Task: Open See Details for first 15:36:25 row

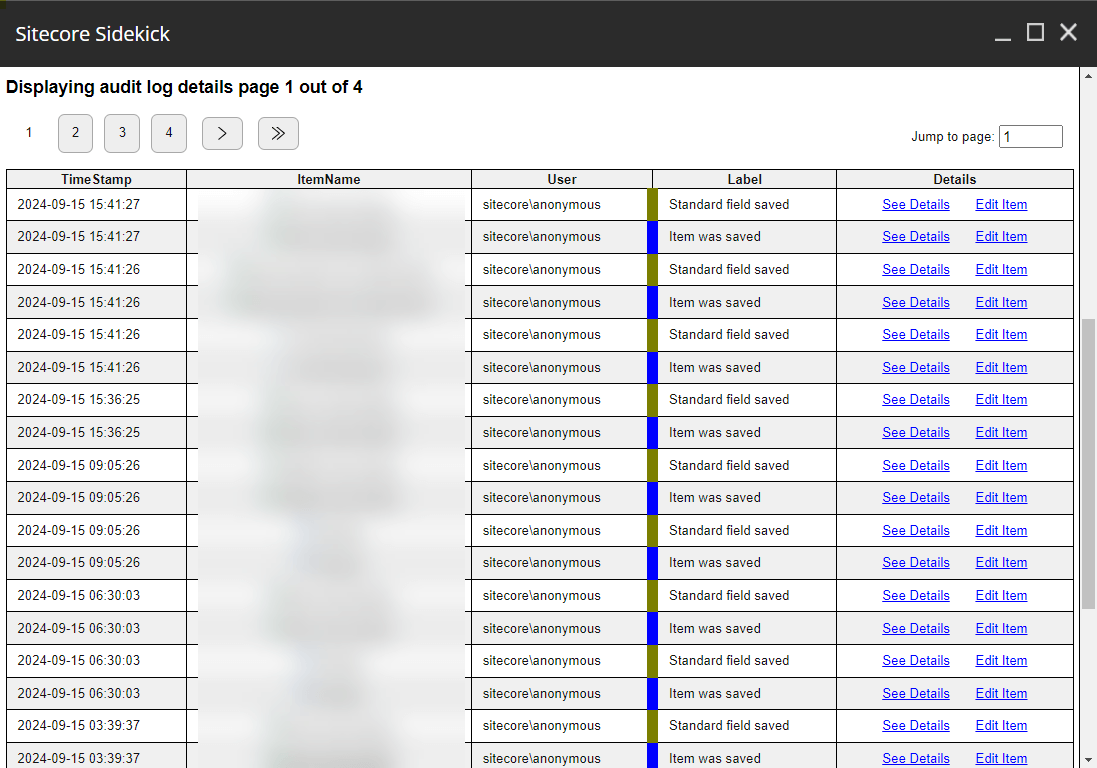Action: (915, 400)
